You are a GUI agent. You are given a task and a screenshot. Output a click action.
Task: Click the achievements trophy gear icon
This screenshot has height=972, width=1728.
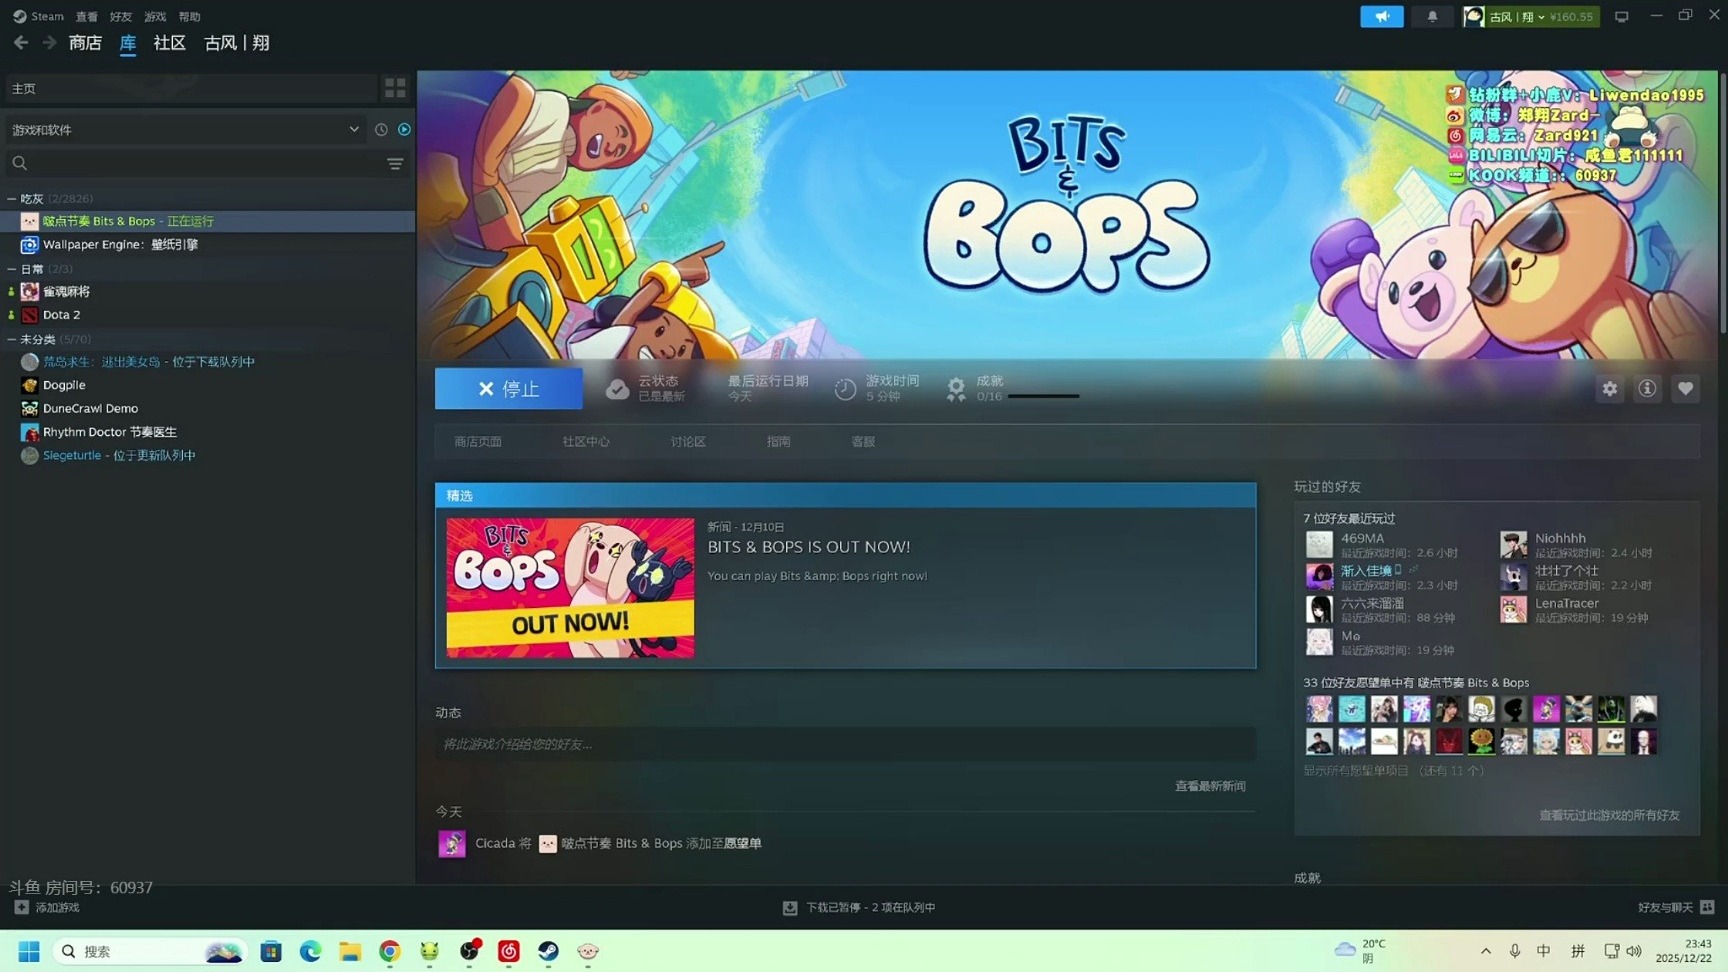click(956, 389)
